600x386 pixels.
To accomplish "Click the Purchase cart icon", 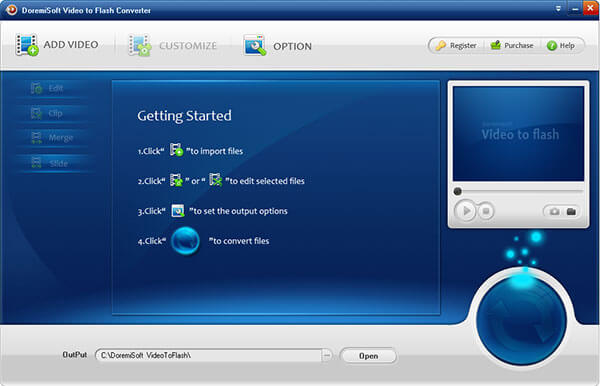I will [x=496, y=45].
